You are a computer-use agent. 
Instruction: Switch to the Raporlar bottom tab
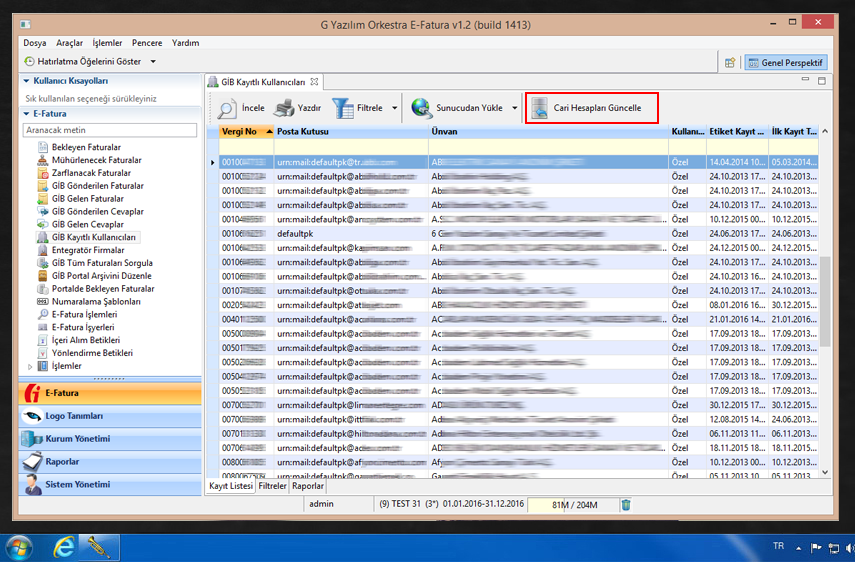tap(308, 486)
